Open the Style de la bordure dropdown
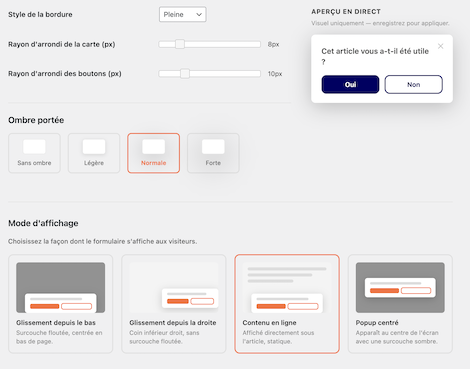 pyautogui.click(x=183, y=14)
